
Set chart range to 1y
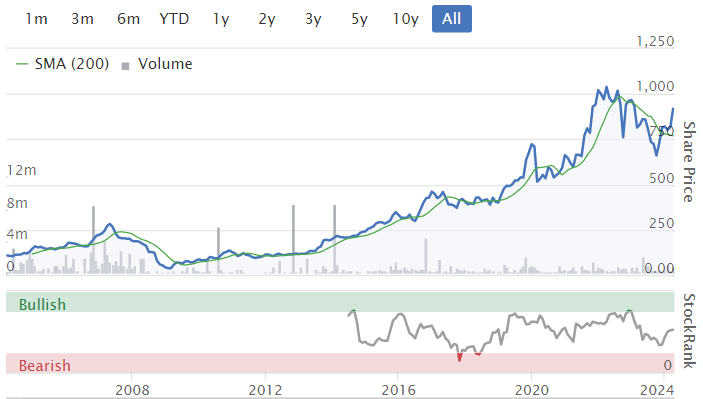[x=221, y=19]
